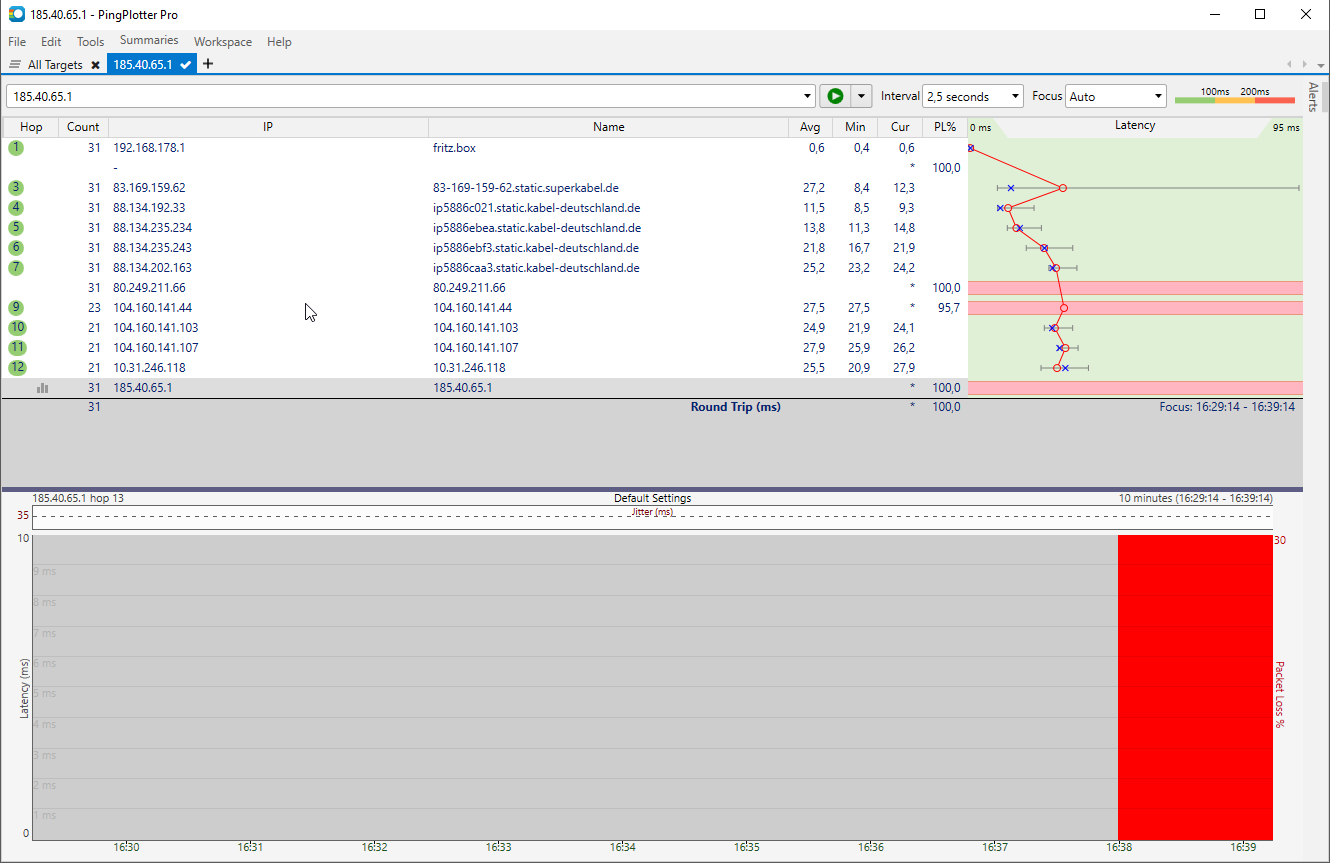The image size is (1330, 863).
Task: Click the All Targets list icon
Action: tap(15, 65)
